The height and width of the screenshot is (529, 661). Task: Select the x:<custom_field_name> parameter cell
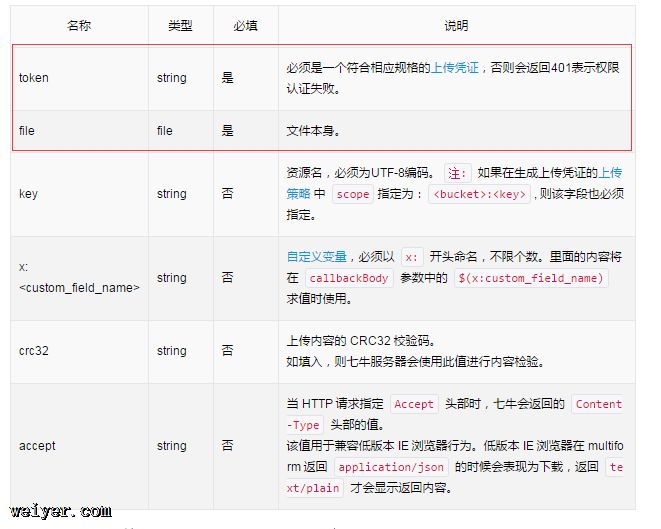click(x=79, y=278)
